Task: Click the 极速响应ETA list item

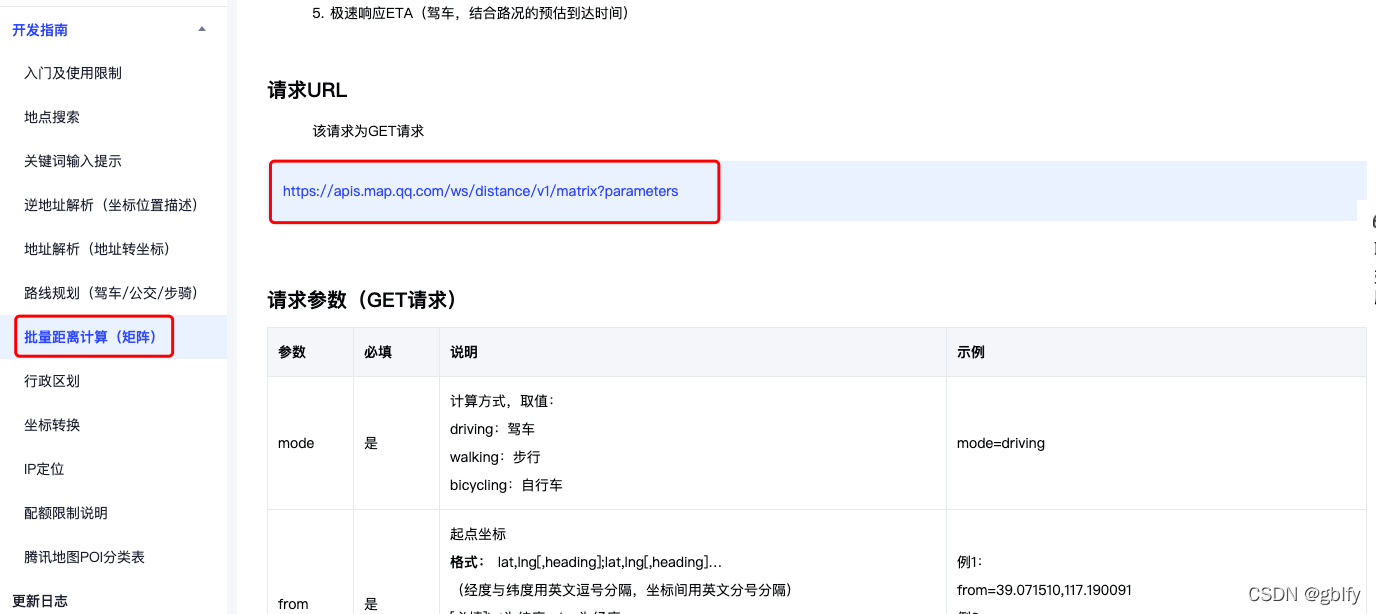Action: pos(470,13)
